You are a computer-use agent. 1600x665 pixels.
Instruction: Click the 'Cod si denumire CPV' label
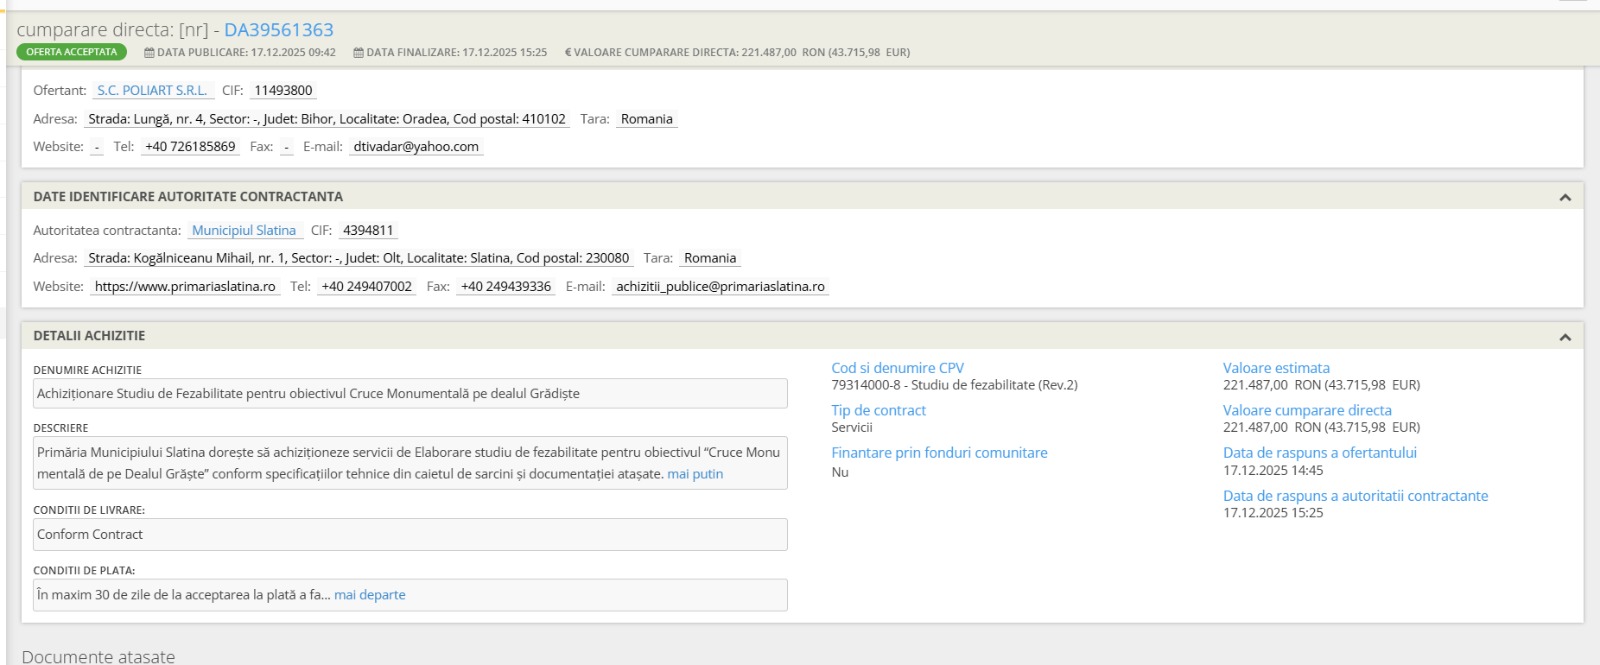tap(897, 368)
